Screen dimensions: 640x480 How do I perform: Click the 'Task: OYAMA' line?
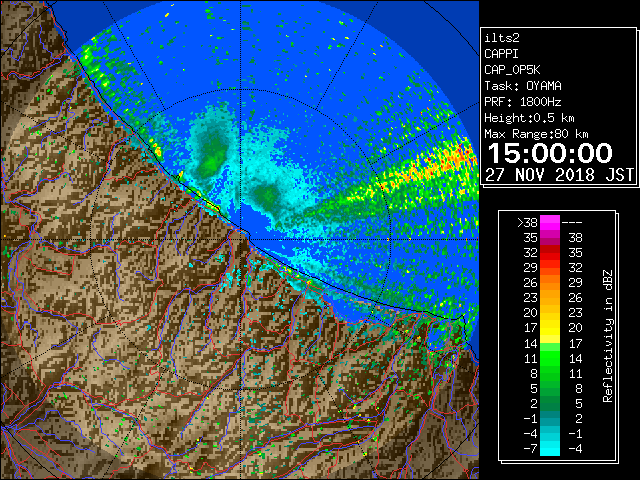523,86
